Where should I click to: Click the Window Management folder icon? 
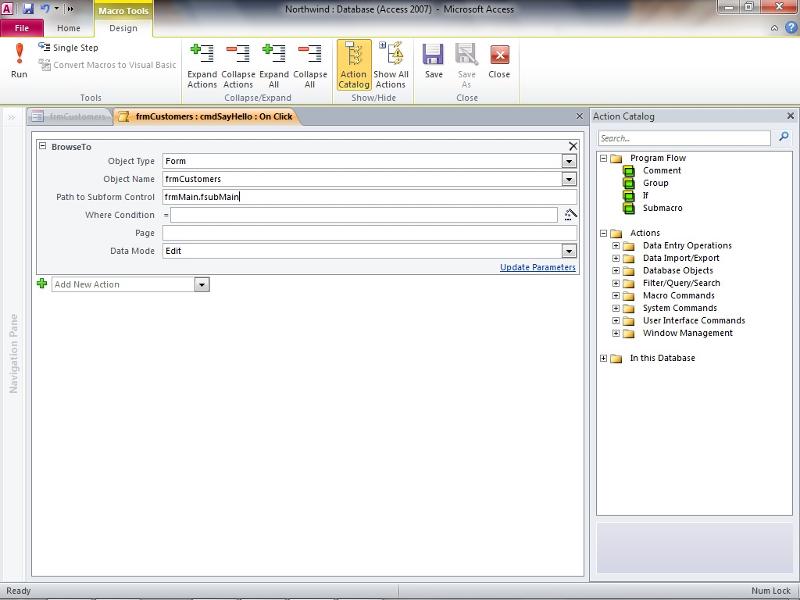click(x=629, y=334)
